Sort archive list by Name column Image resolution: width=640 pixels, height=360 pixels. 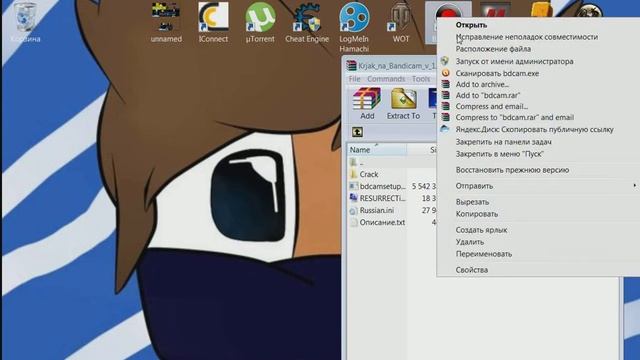click(377, 150)
